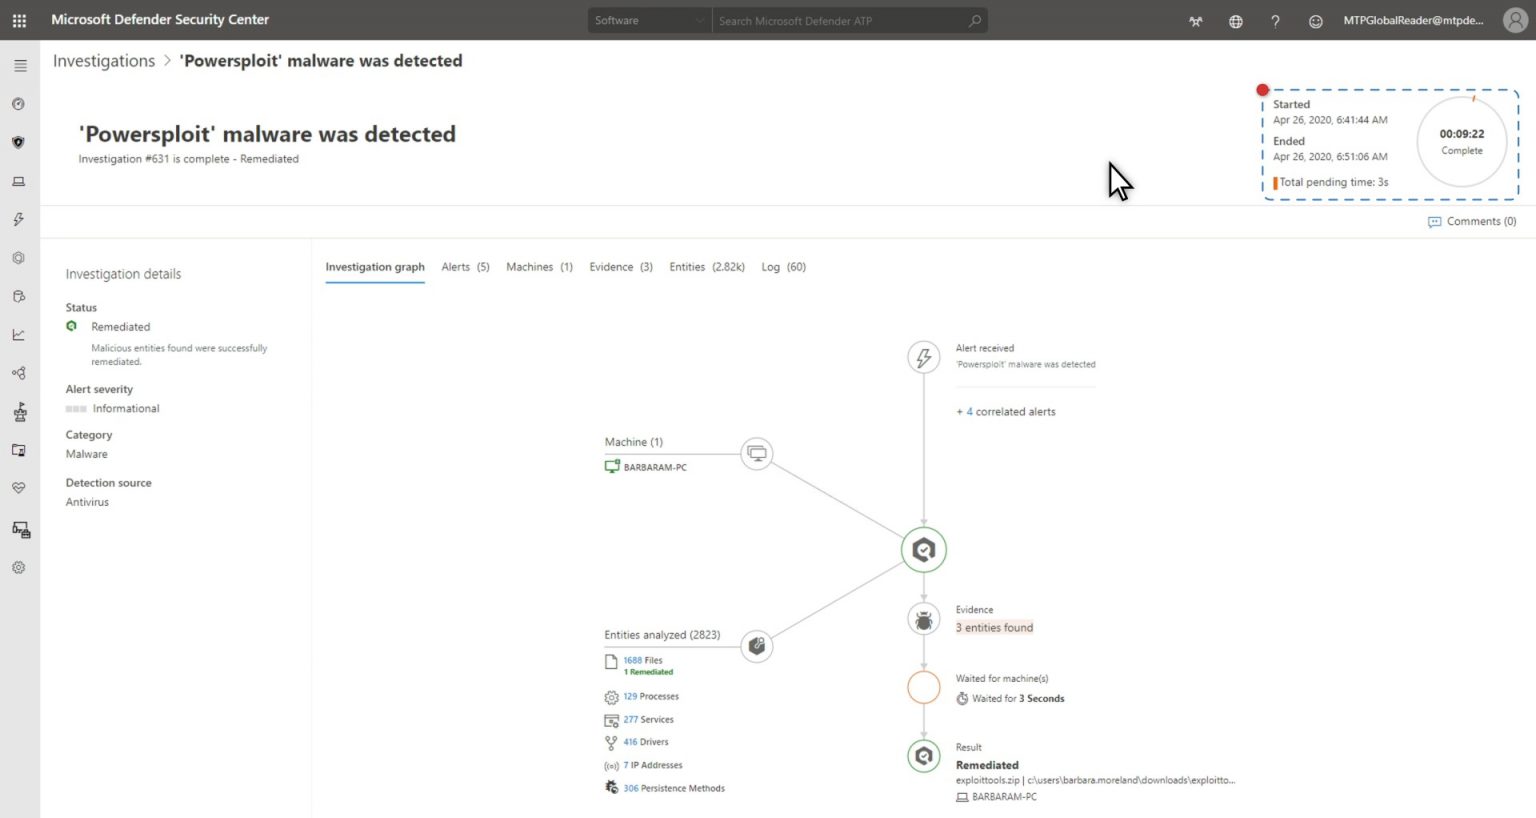Open the apps launcher grid menu
The width and height of the screenshot is (1536, 818).
click(x=18, y=20)
